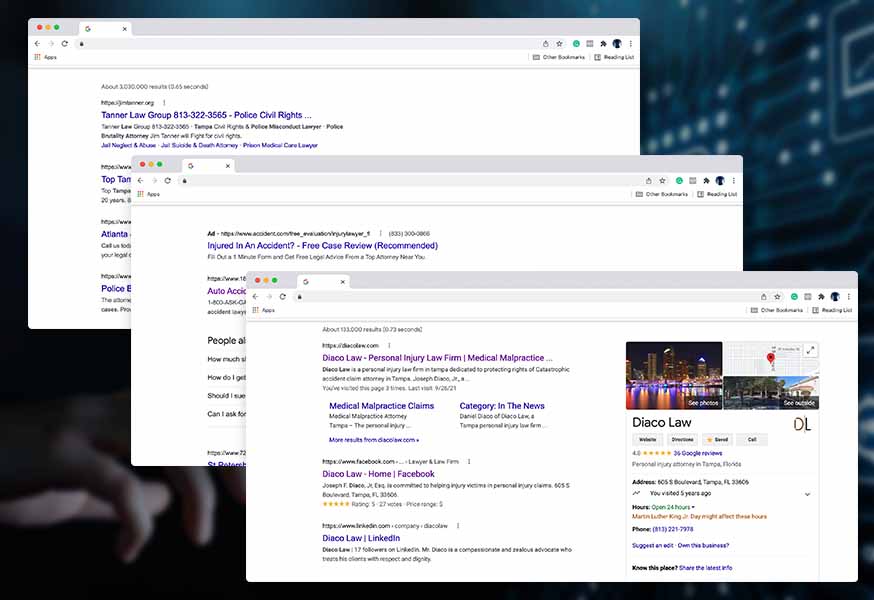Close the tab in the middle browser window
Image resolution: width=874 pixels, height=600 pixels.
coord(228,166)
